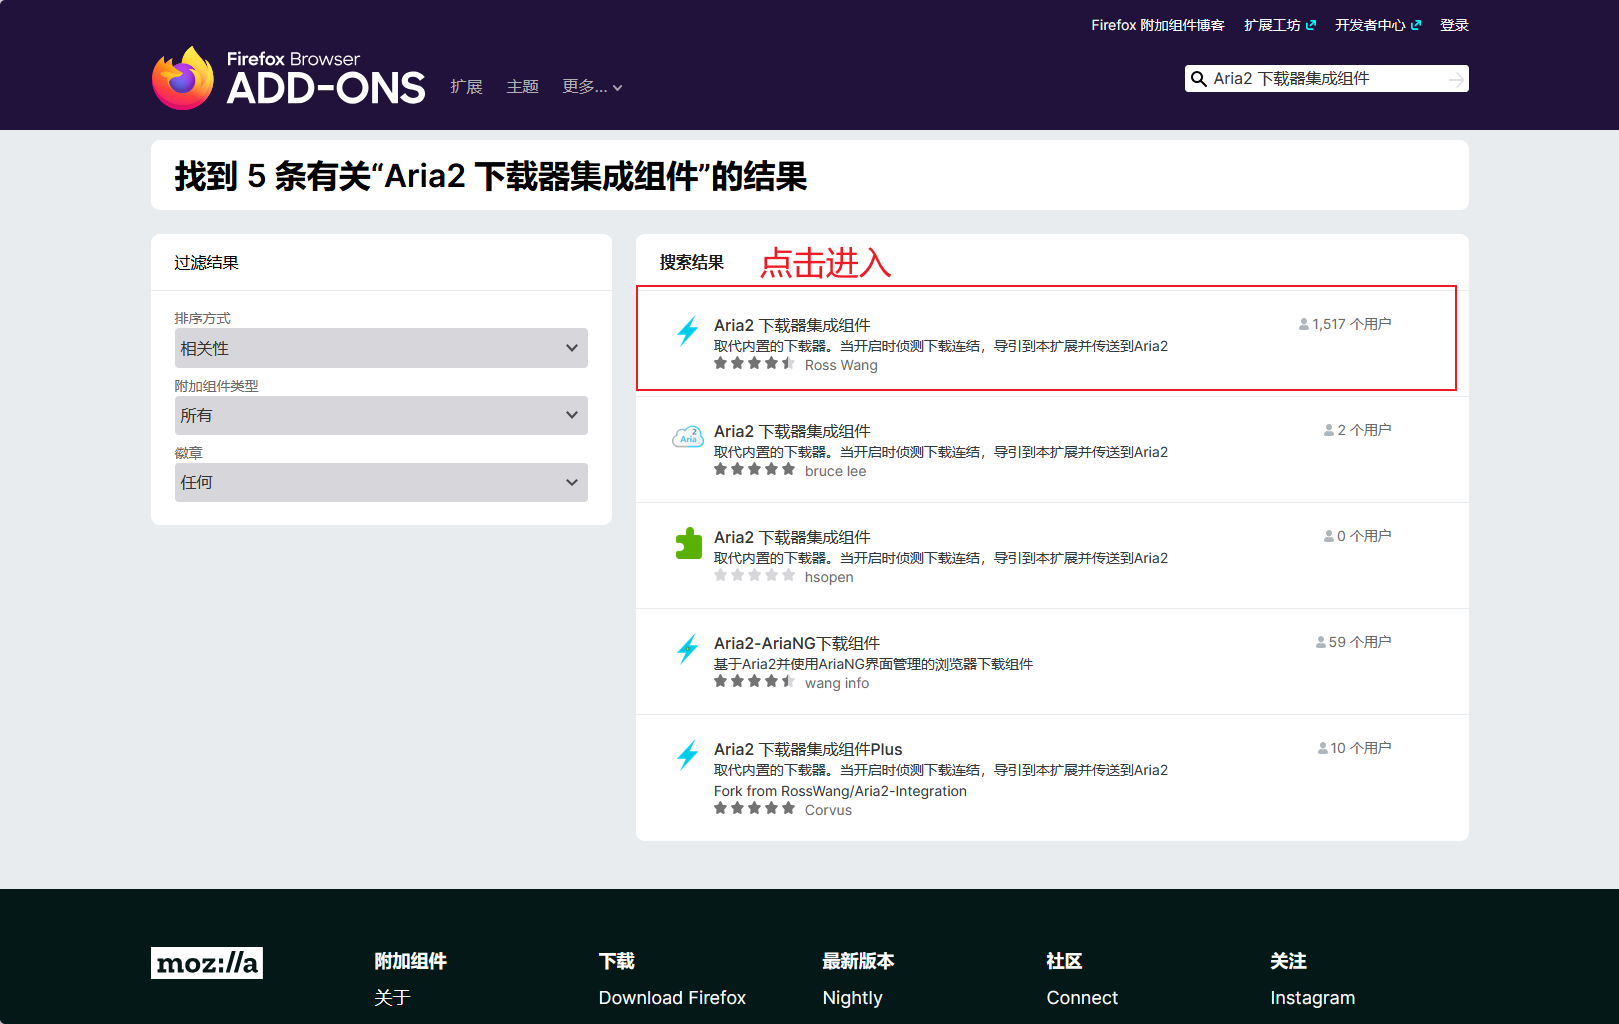The image size is (1619, 1024).
Task: Click the Aria2-AriaNG extension lightning icon
Action: coord(688,649)
